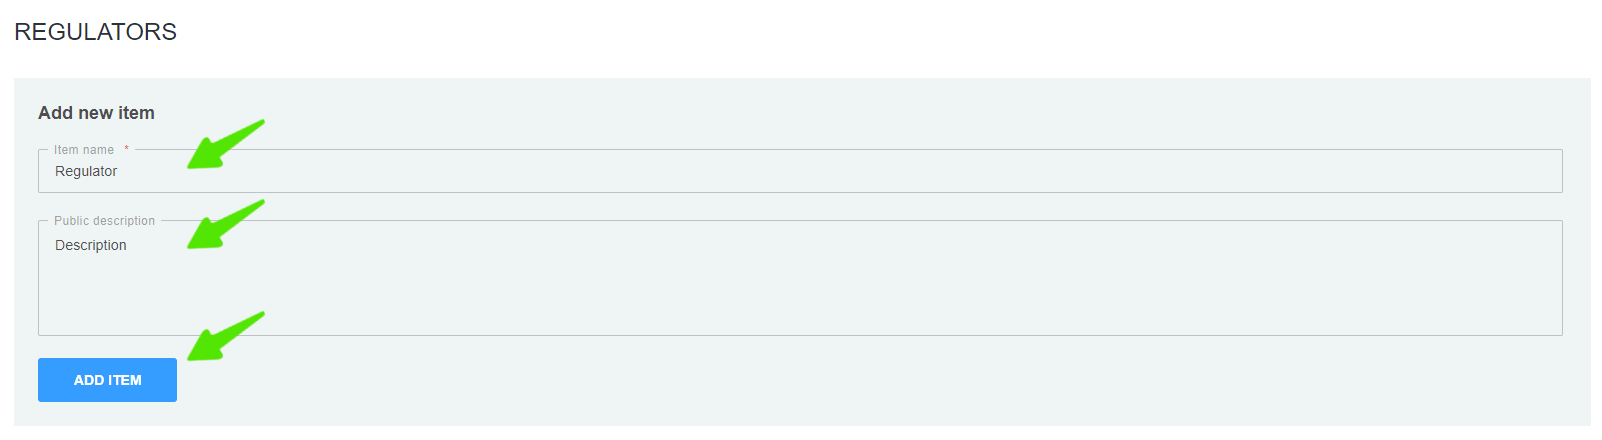Click the red required asterisk
1602x440 pixels.
tap(126, 149)
